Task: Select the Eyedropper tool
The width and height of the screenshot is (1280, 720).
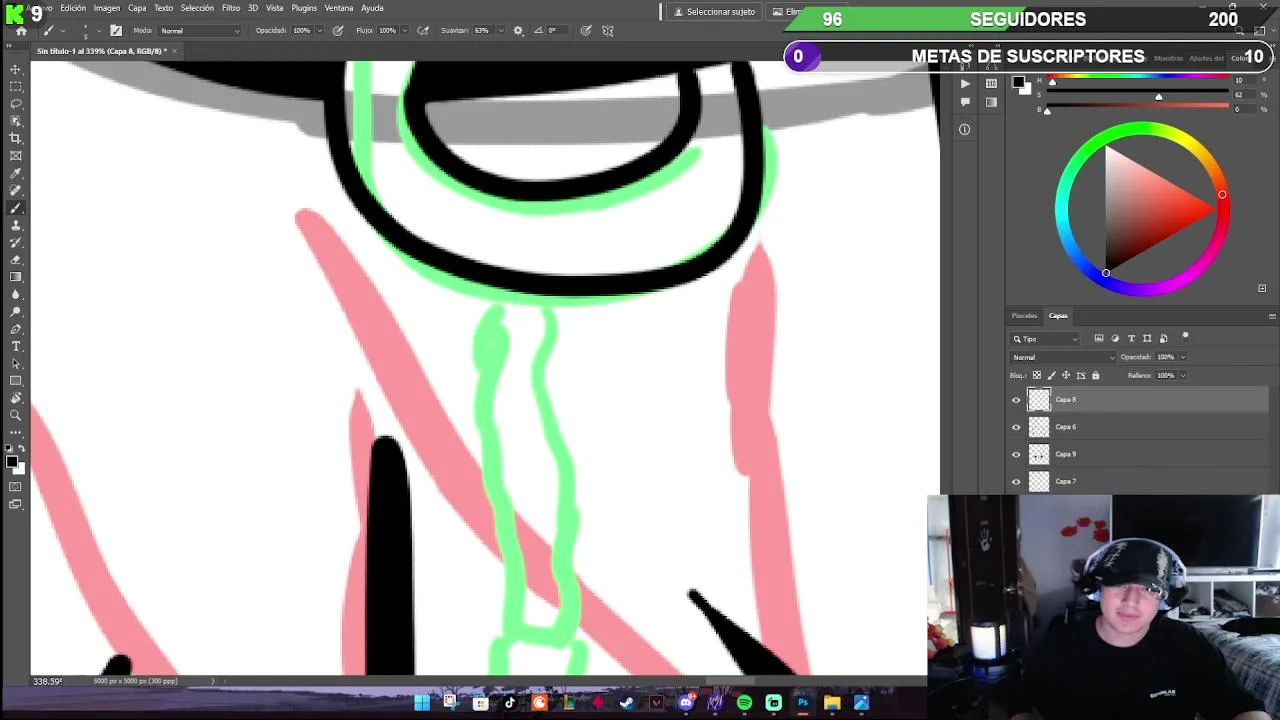Action: [x=16, y=173]
